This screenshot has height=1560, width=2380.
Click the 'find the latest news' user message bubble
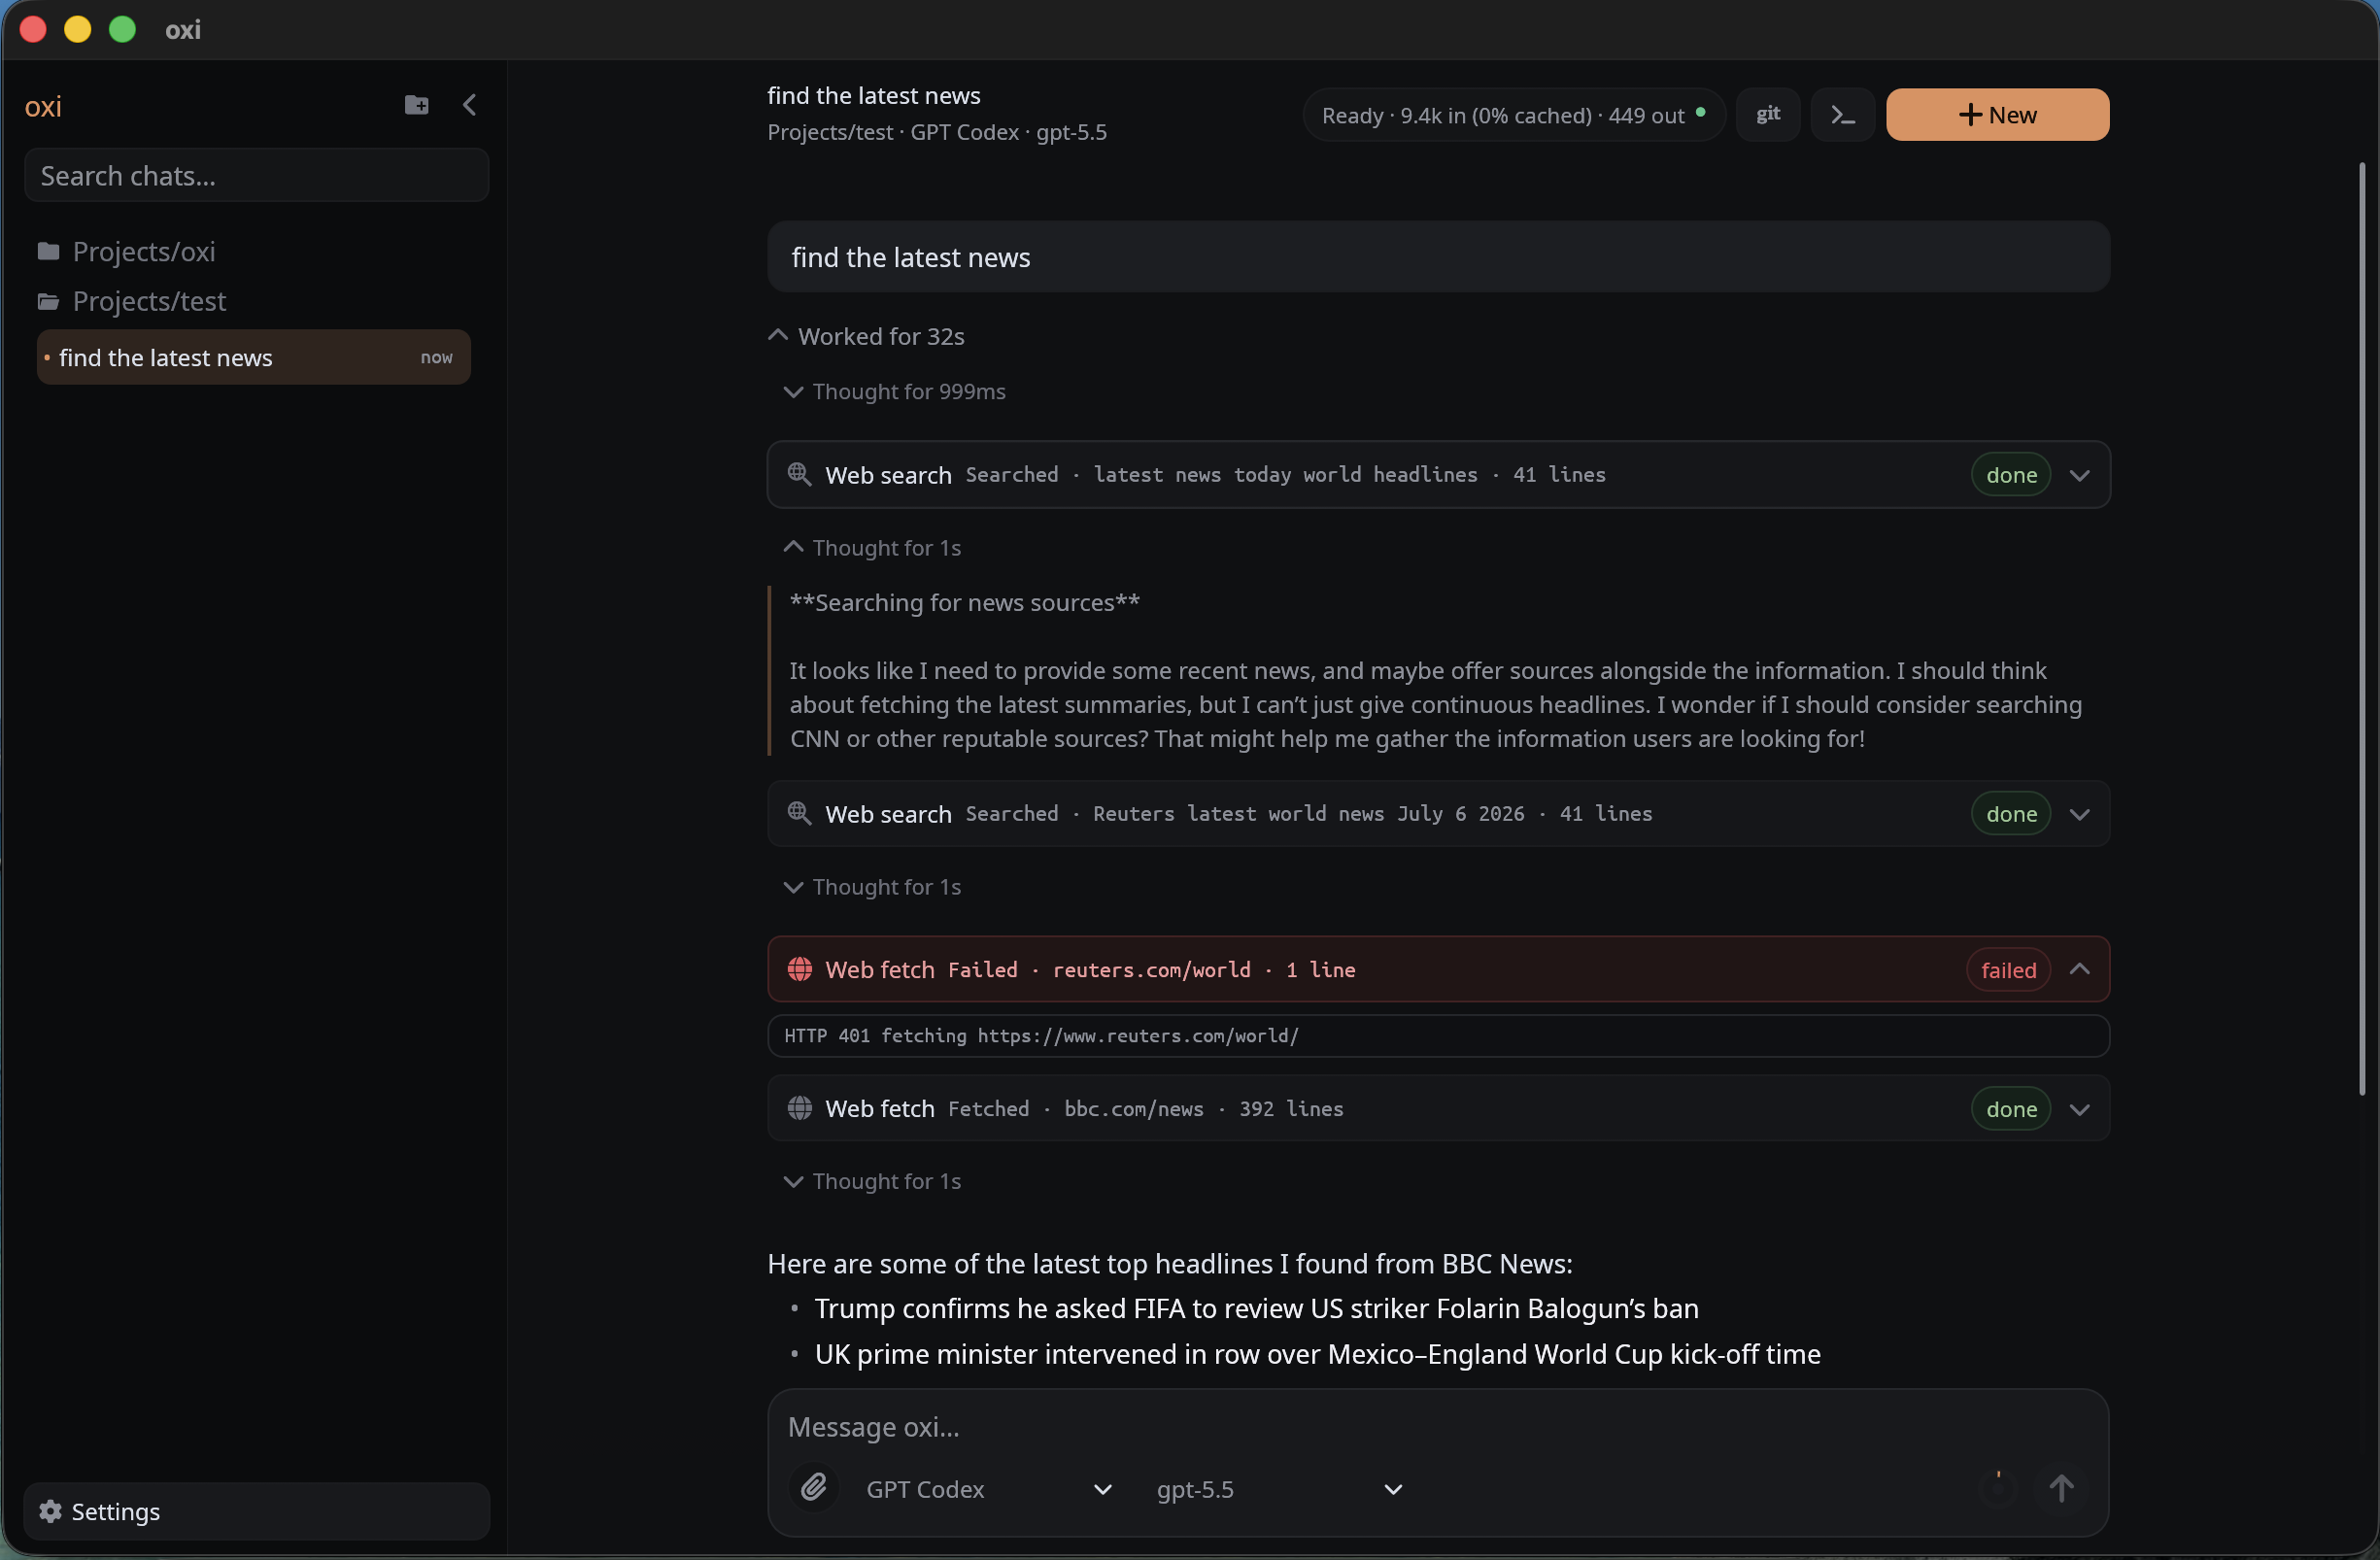pyautogui.click(x=1437, y=257)
